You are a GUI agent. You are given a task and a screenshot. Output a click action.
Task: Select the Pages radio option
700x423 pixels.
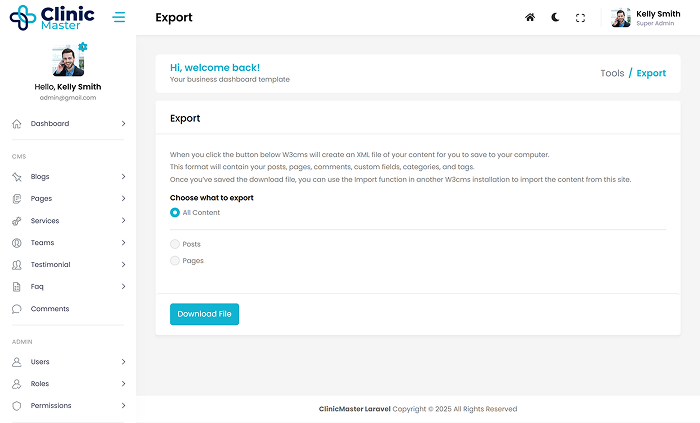pos(175,261)
